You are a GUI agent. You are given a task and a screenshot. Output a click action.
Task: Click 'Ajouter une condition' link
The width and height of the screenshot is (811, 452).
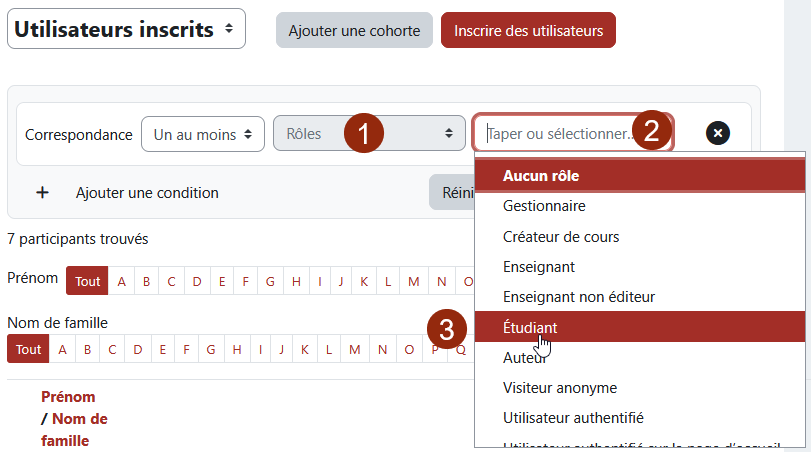pos(147,192)
